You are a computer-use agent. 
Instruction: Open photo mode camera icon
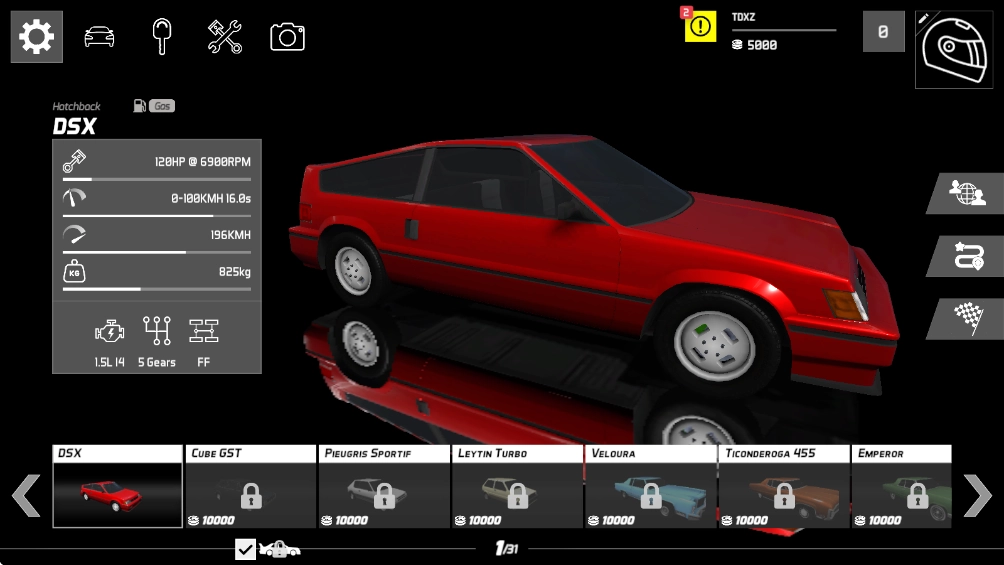coord(287,37)
